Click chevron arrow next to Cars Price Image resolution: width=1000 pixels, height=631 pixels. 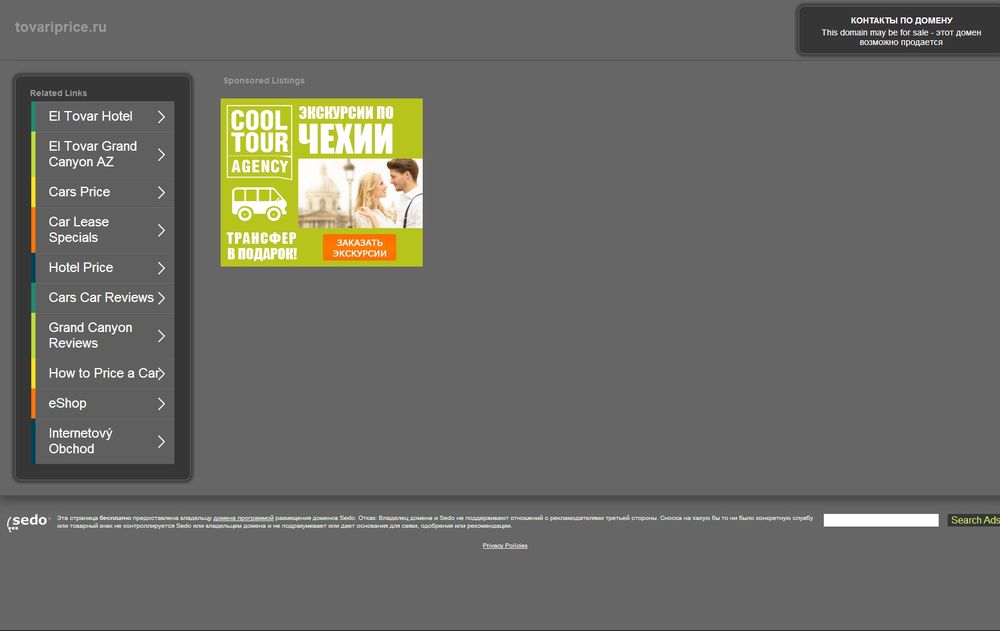tap(161, 192)
